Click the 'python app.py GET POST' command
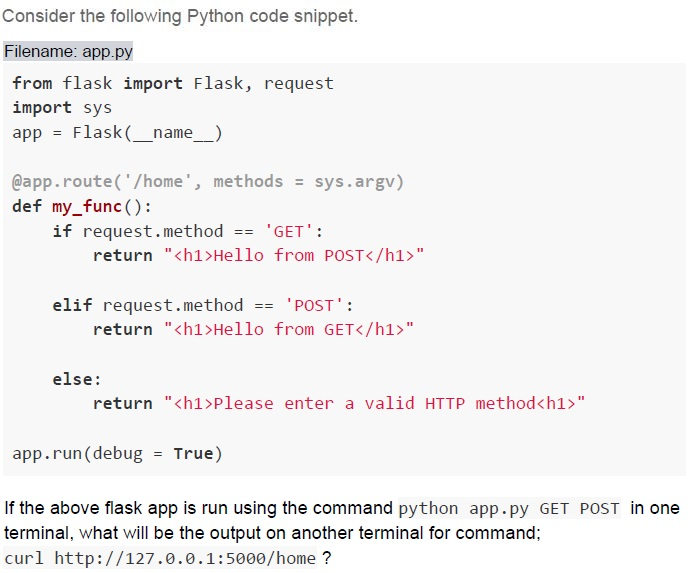 [x=509, y=509]
